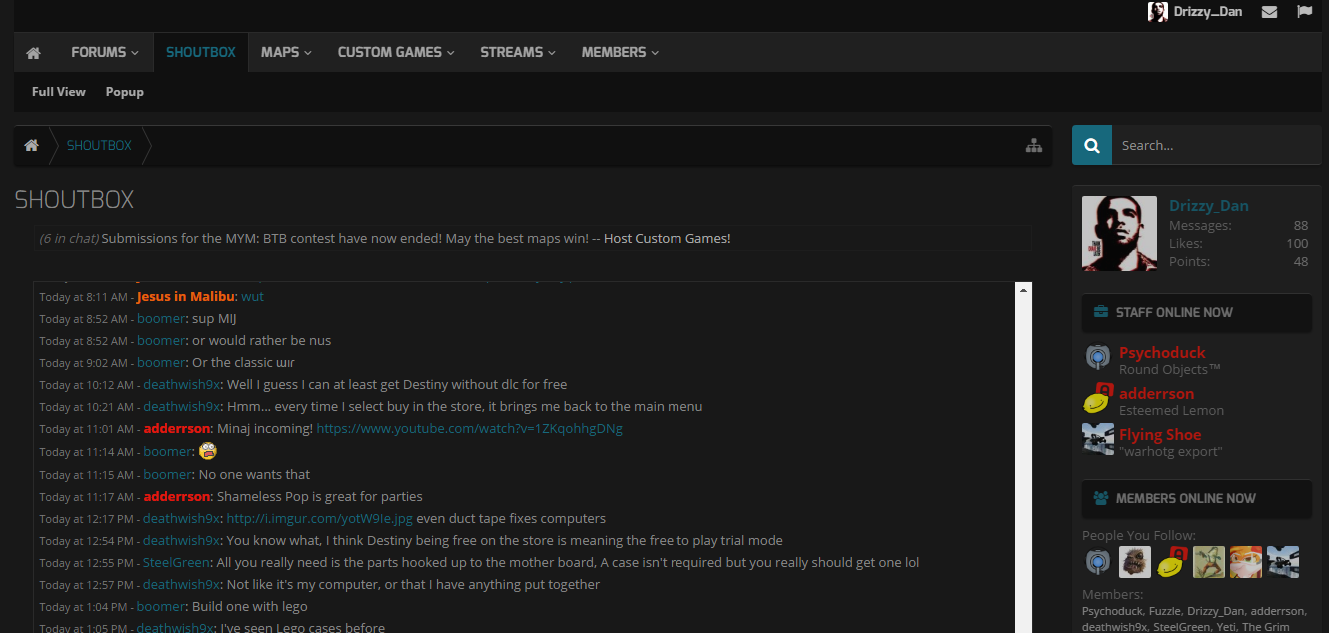Click Psychoduck's avatar in Staff Online
Image resolution: width=1329 pixels, height=633 pixels.
coord(1097,357)
